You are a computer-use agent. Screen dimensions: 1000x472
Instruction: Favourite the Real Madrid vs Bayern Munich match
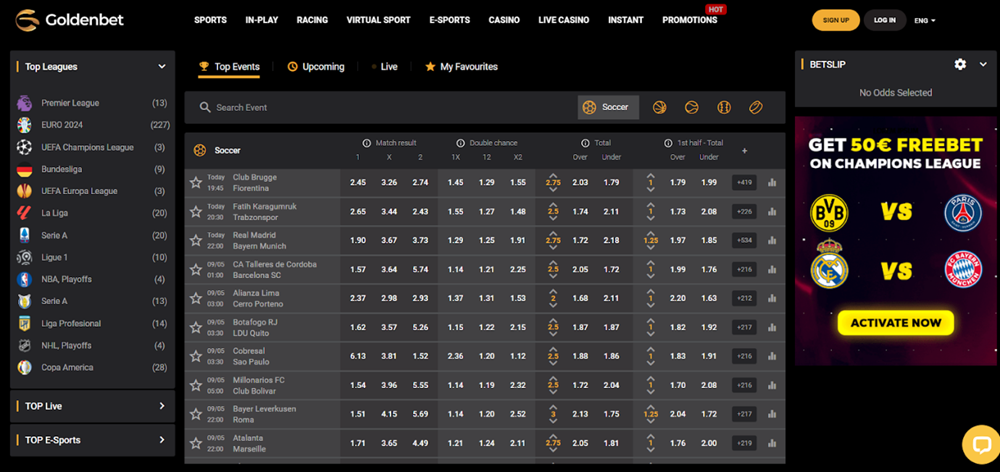click(x=196, y=241)
